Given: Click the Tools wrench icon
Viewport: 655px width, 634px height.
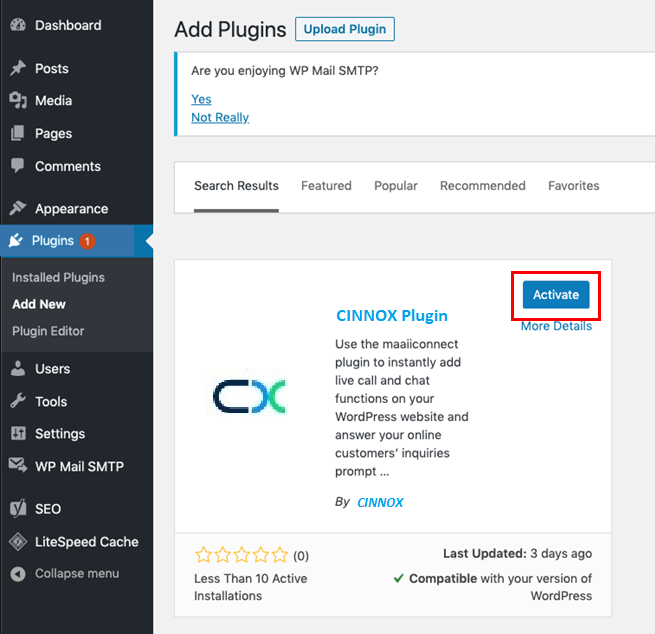Looking at the screenshot, I should (x=18, y=401).
